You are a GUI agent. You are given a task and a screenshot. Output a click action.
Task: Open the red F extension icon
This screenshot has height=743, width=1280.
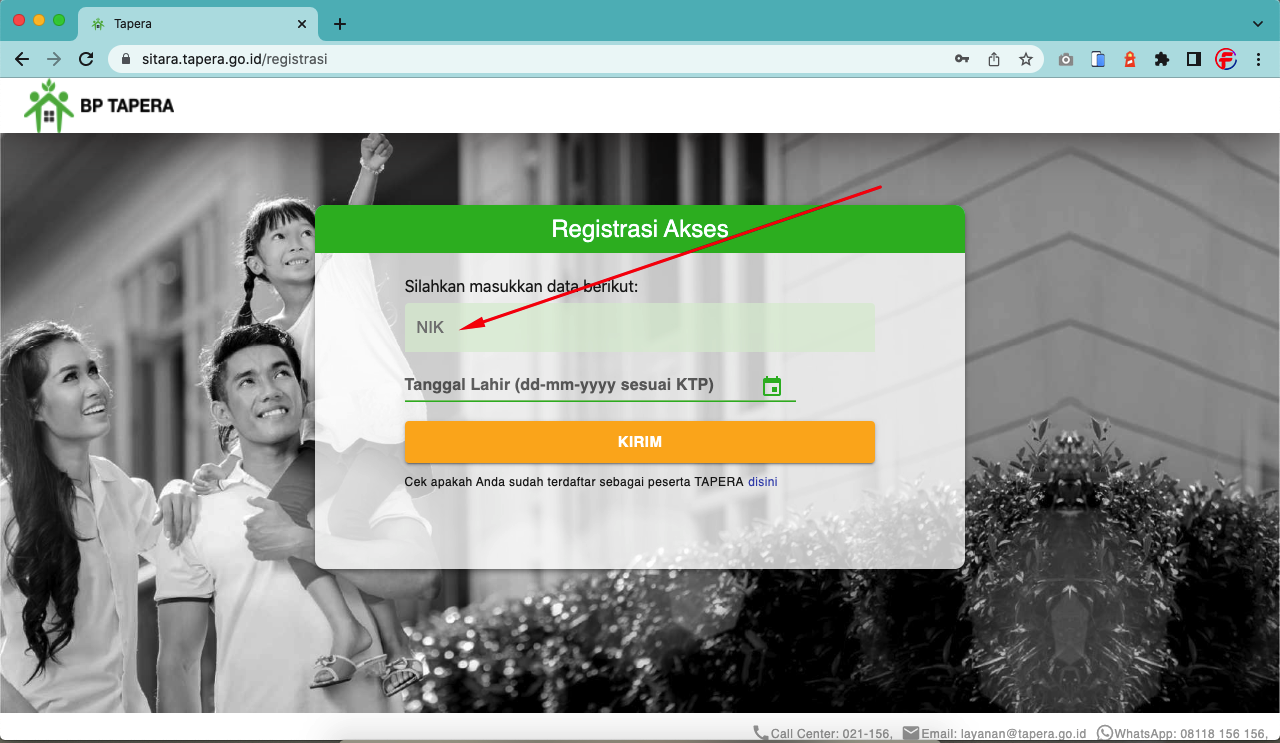[1226, 59]
